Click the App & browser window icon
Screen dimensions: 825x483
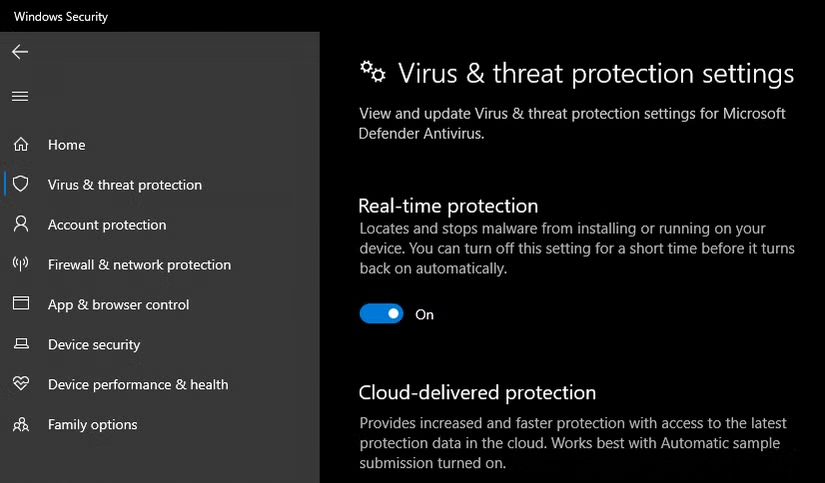pos(20,305)
